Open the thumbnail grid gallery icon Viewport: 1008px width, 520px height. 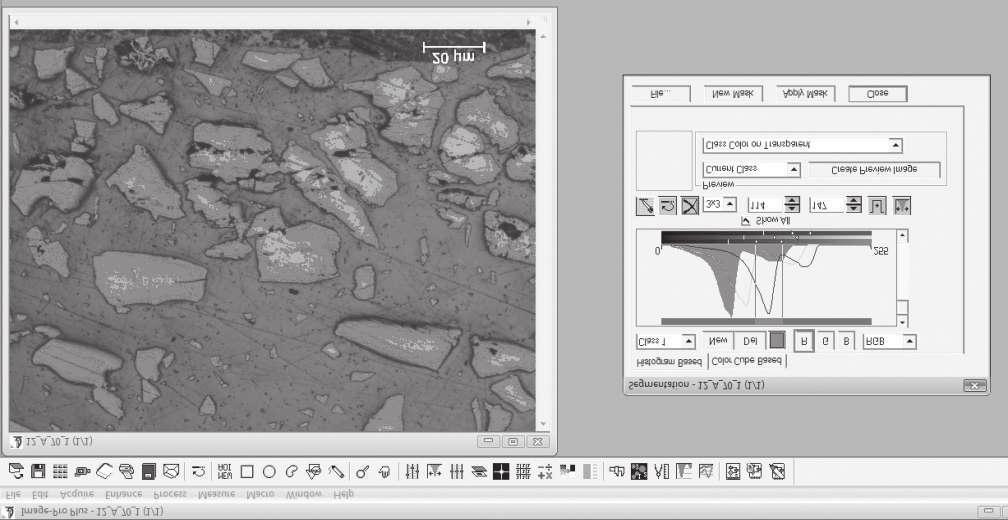(60, 472)
